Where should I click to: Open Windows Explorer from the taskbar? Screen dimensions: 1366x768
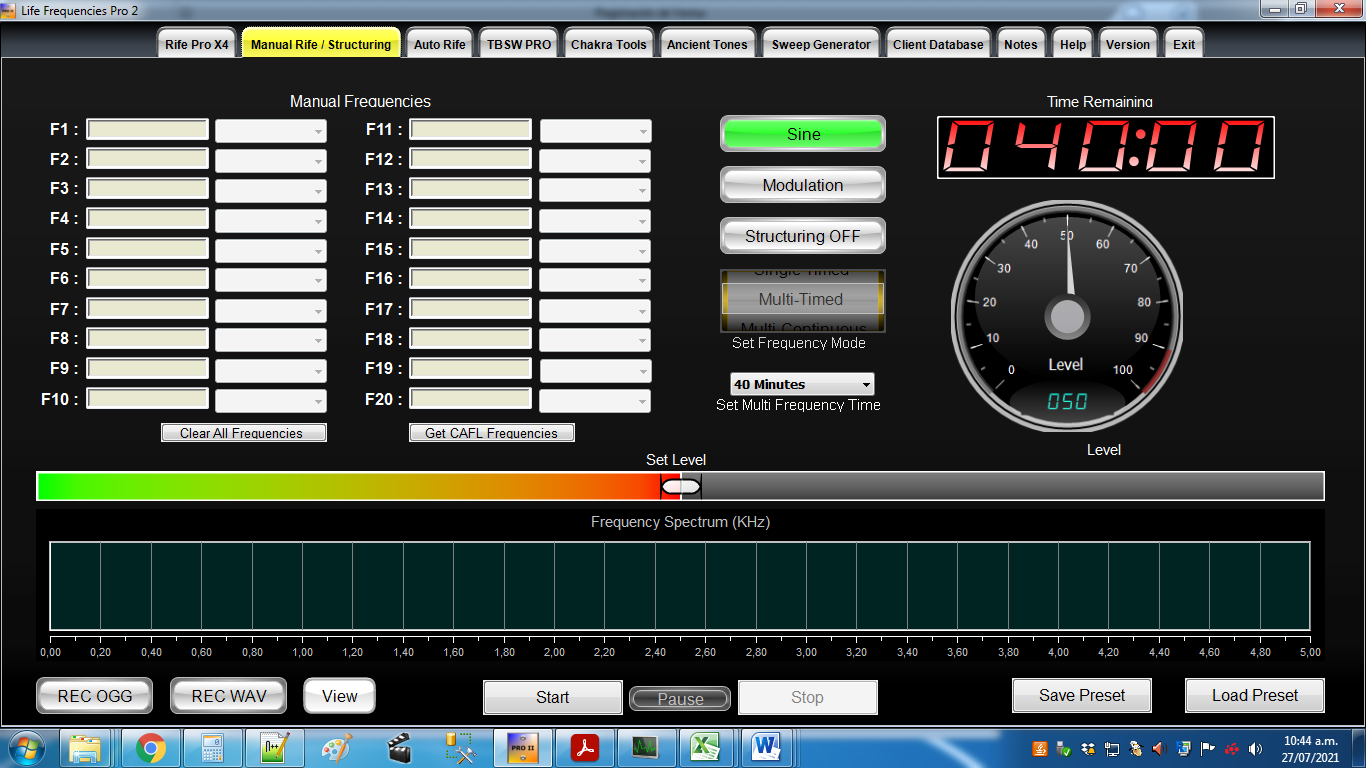coord(86,747)
